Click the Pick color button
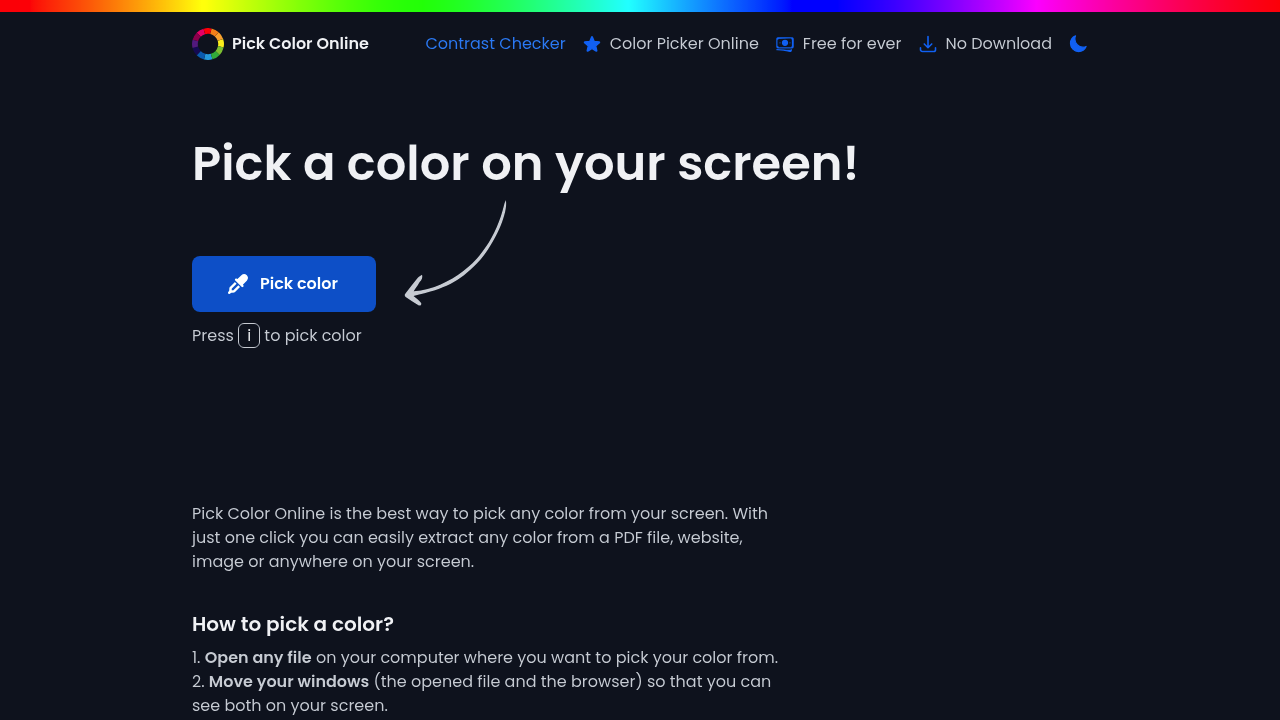1280x720 pixels. (x=283, y=283)
